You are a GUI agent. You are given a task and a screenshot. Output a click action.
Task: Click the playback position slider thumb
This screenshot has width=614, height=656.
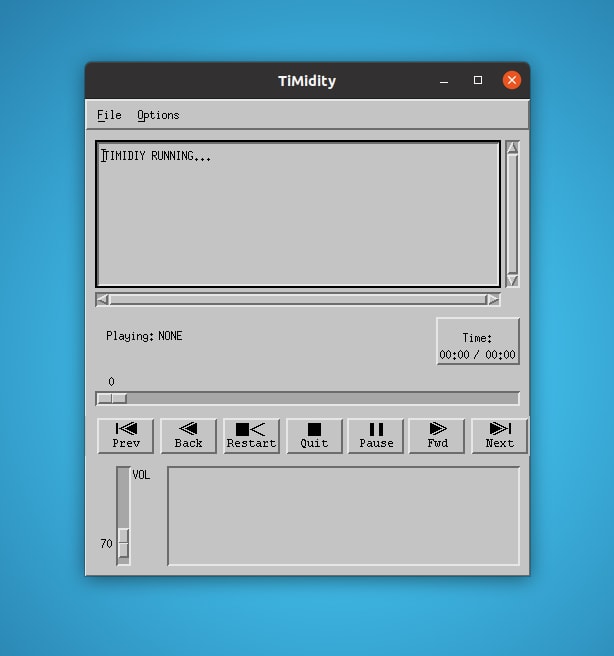click(111, 398)
